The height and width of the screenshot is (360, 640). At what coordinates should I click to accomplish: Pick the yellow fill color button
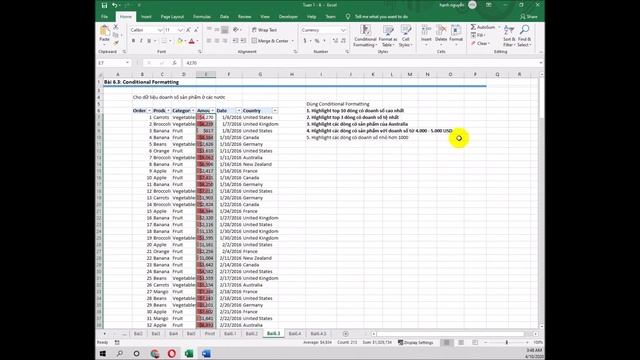[x=180, y=41]
